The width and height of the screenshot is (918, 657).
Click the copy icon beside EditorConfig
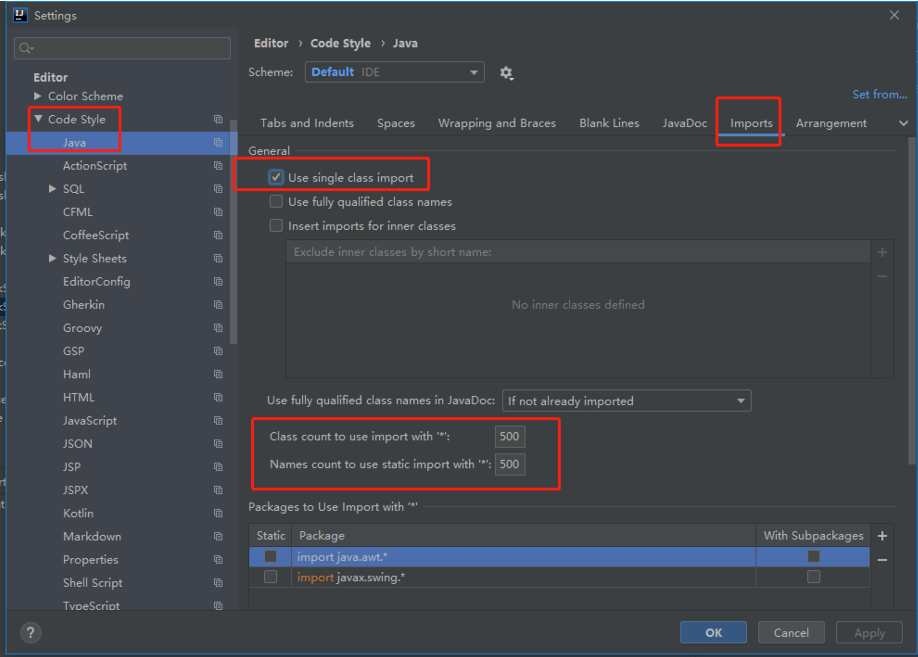coord(218,282)
